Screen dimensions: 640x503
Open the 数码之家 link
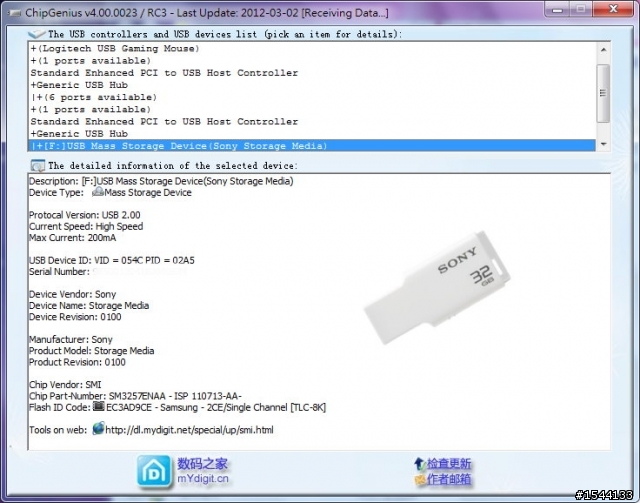[202, 463]
